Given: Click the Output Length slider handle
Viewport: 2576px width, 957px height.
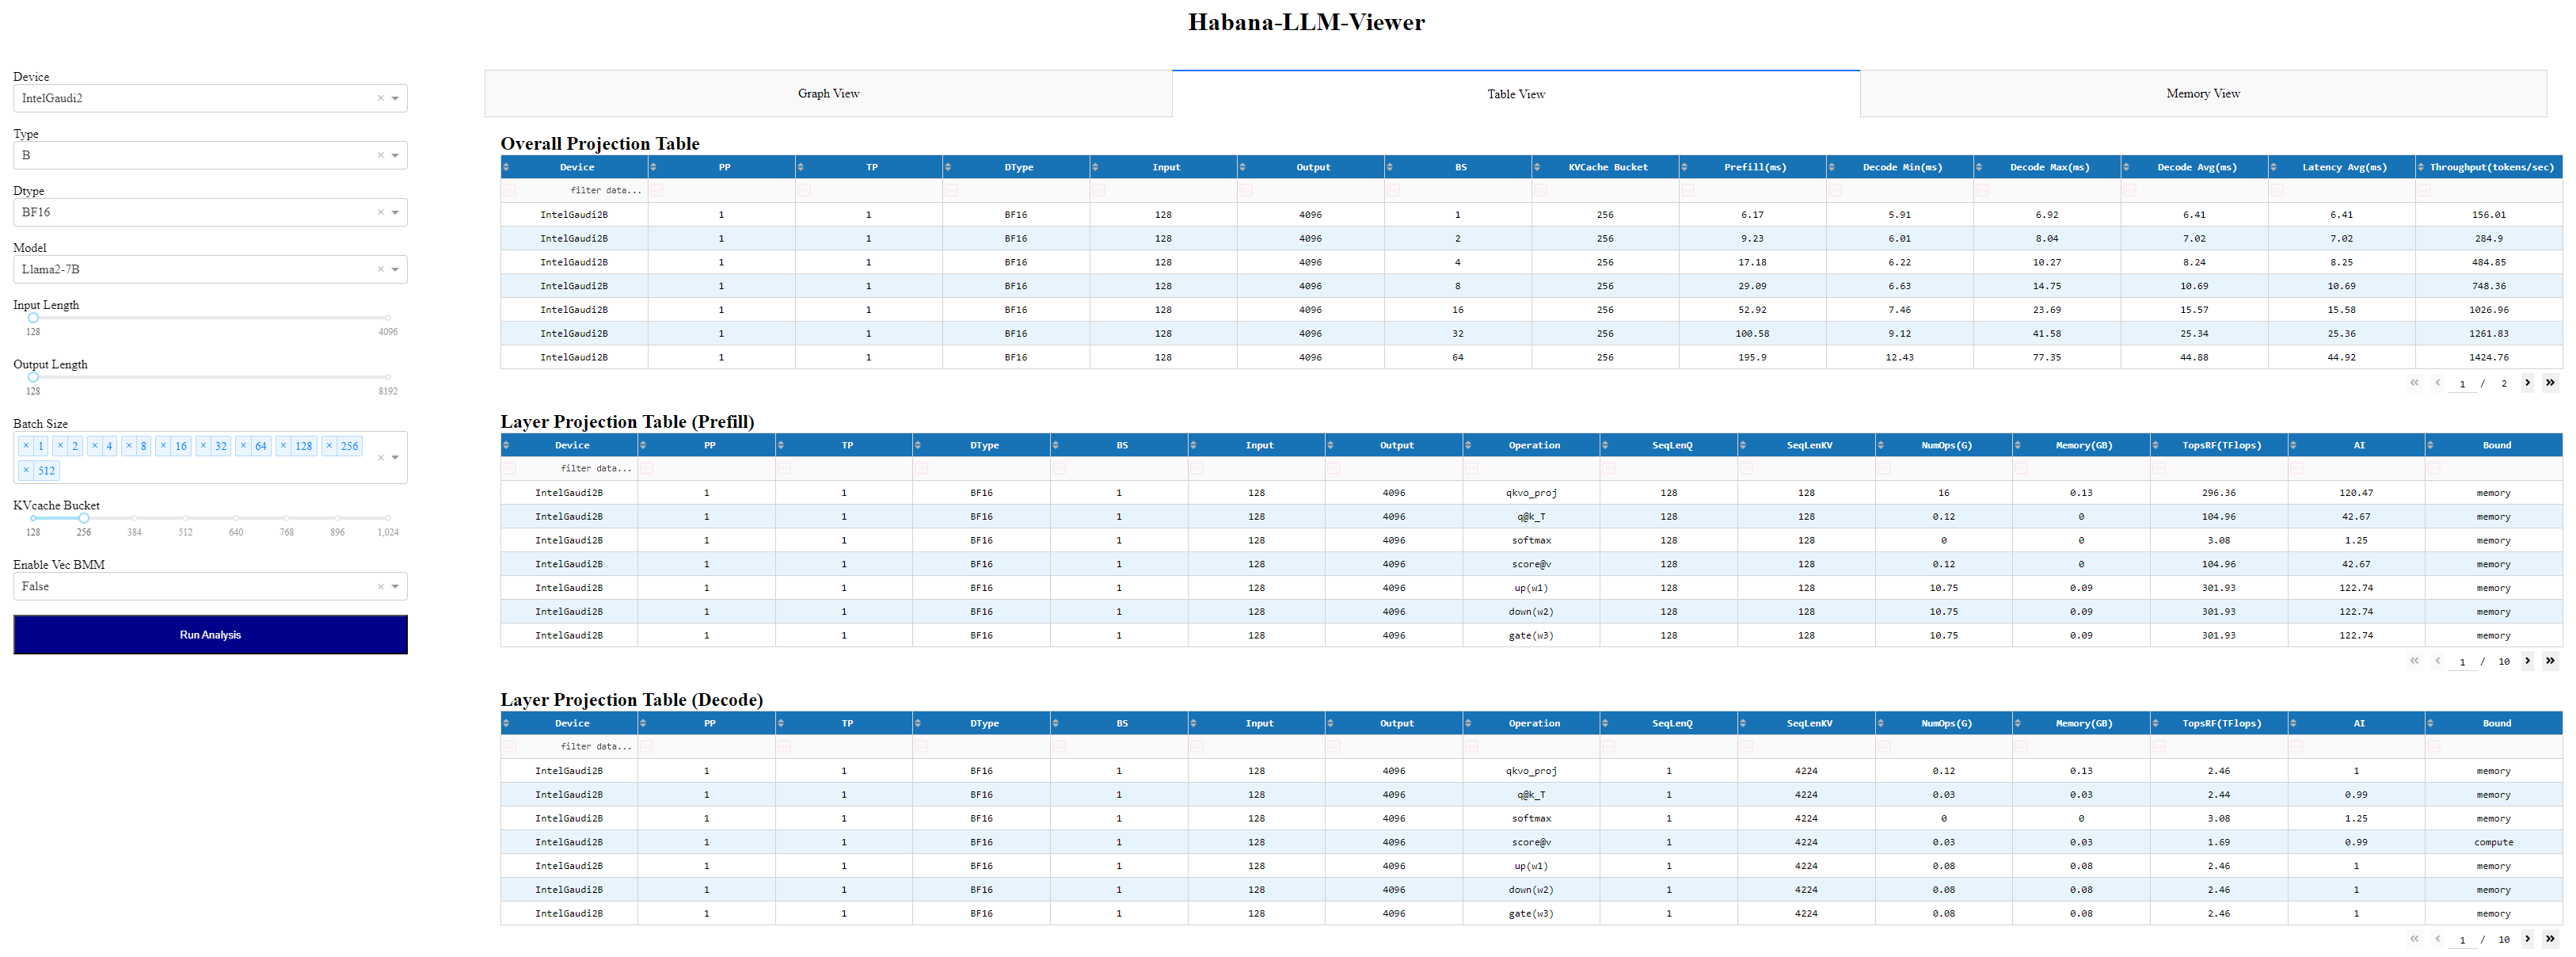Looking at the screenshot, I should pyautogui.click(x=33, y=377).
